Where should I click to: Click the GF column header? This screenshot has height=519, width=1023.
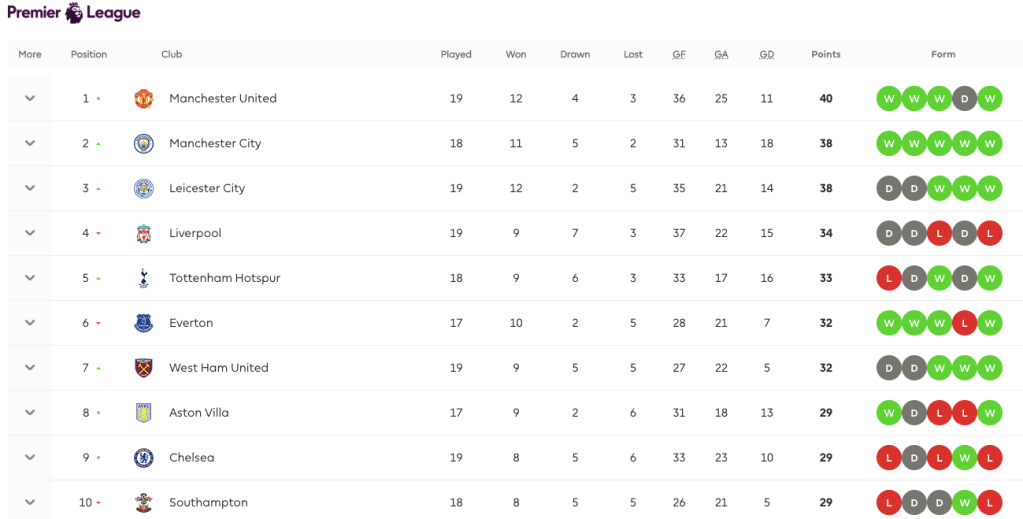pos(679,55)
